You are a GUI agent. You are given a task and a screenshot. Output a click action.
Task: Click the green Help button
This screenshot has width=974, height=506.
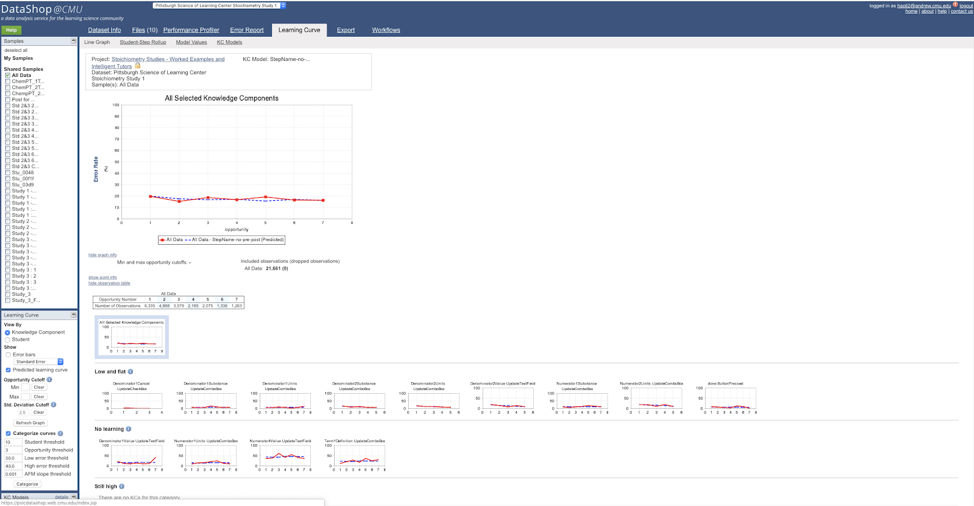click(11, 30)
